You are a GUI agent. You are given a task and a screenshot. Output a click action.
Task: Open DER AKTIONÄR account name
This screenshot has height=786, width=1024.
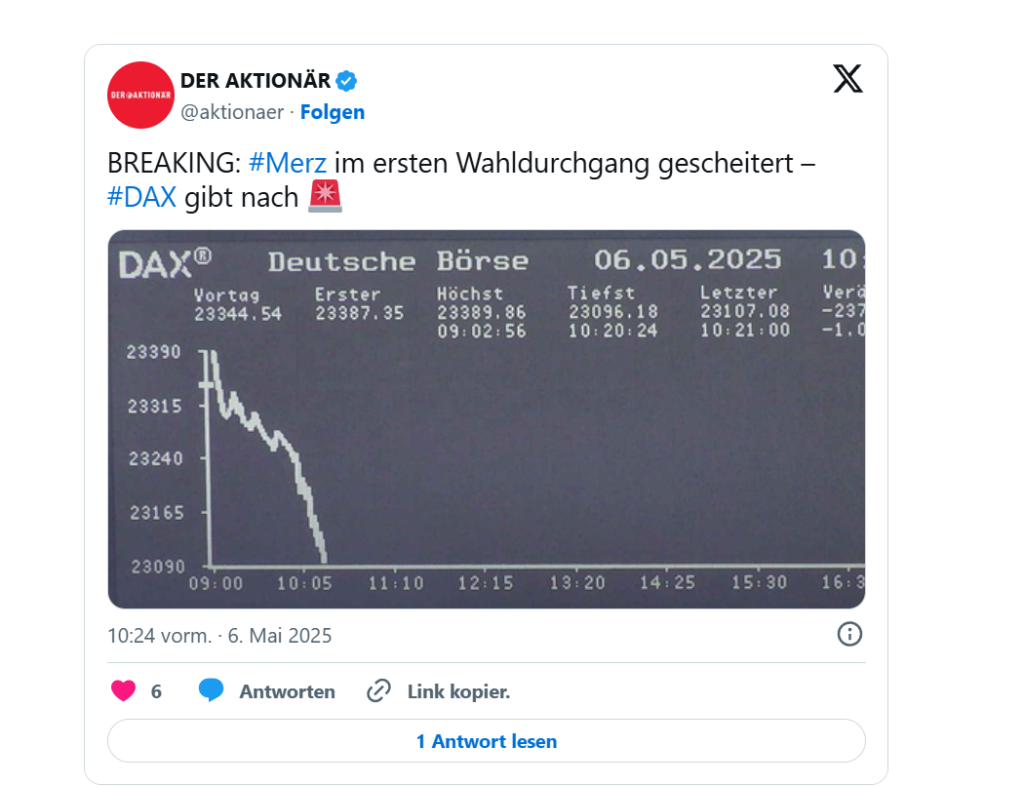[x=255, y=81]
